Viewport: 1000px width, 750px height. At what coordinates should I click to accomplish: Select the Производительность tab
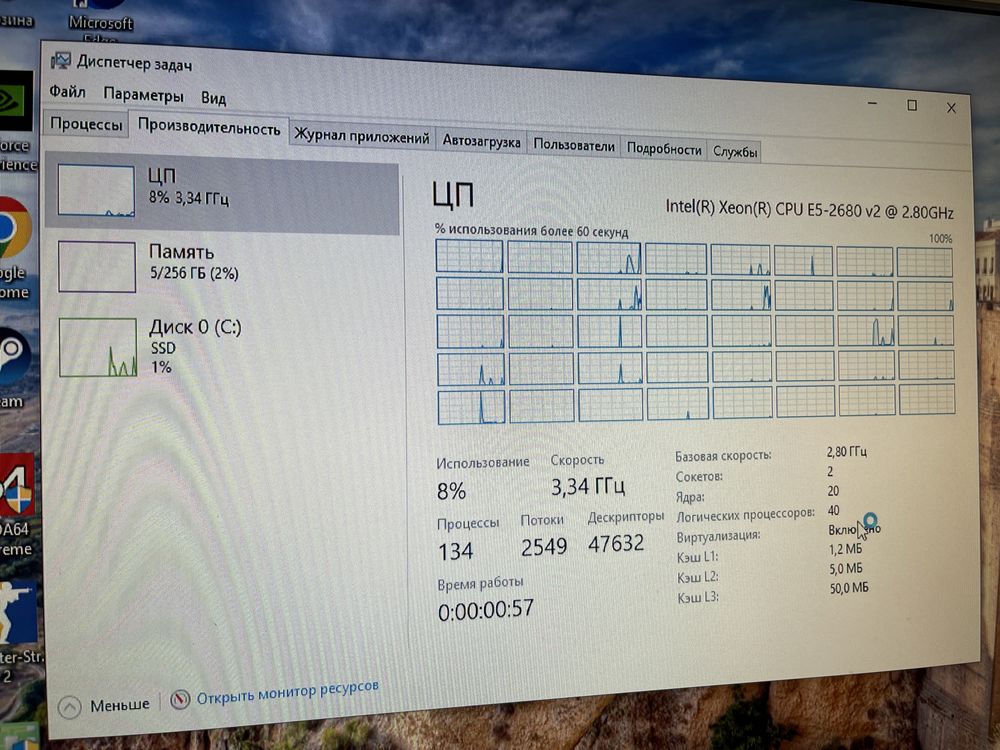(x=209, y=127)
